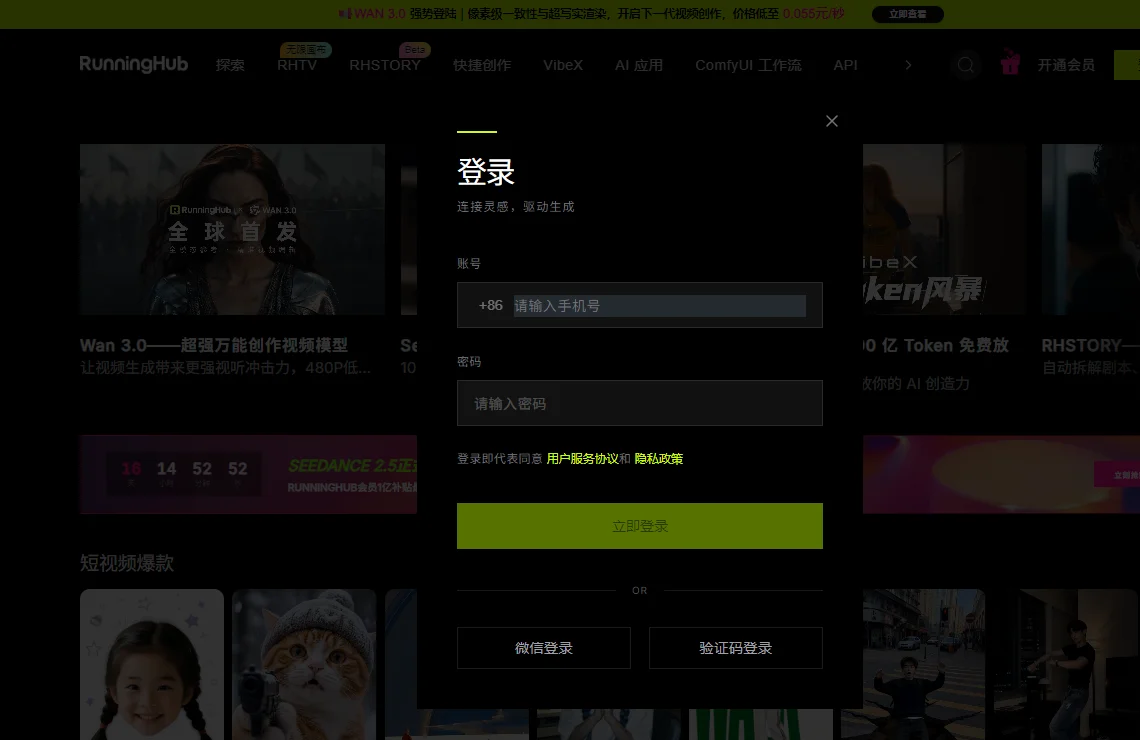Open the man in black shirt video thumbnail
The height and width of the screenshot is (740, 1140).
click(x=1067, y=664)
